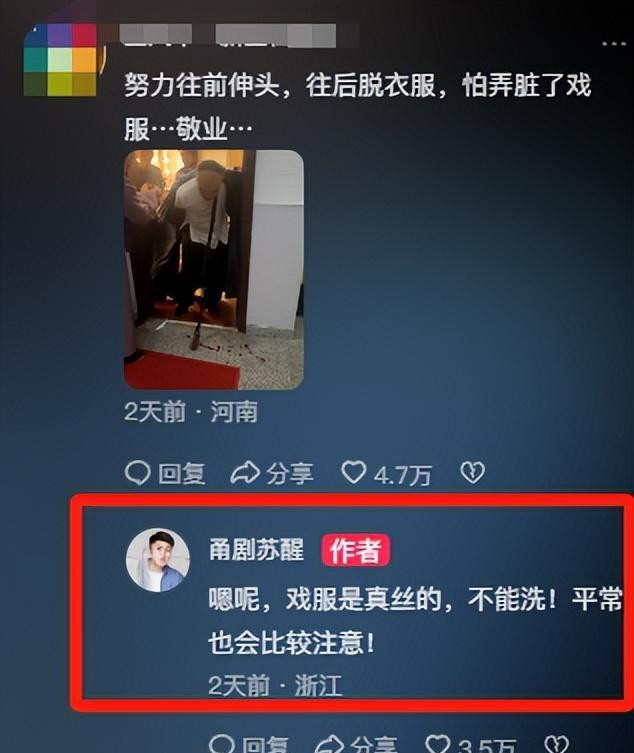Image resolution: width=634 pixels, height=753 pixels.
Task: Click 回复 text under the first comment
Action: click(x=182, y=474)
